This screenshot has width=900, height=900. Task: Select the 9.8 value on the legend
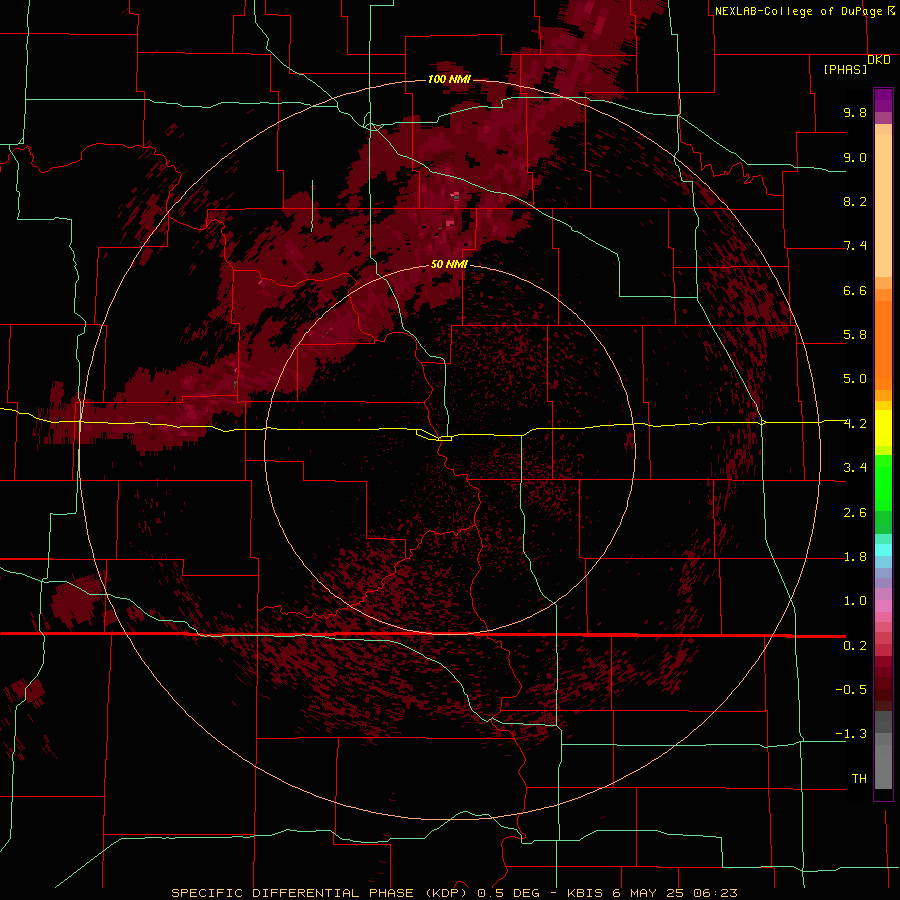855,112
